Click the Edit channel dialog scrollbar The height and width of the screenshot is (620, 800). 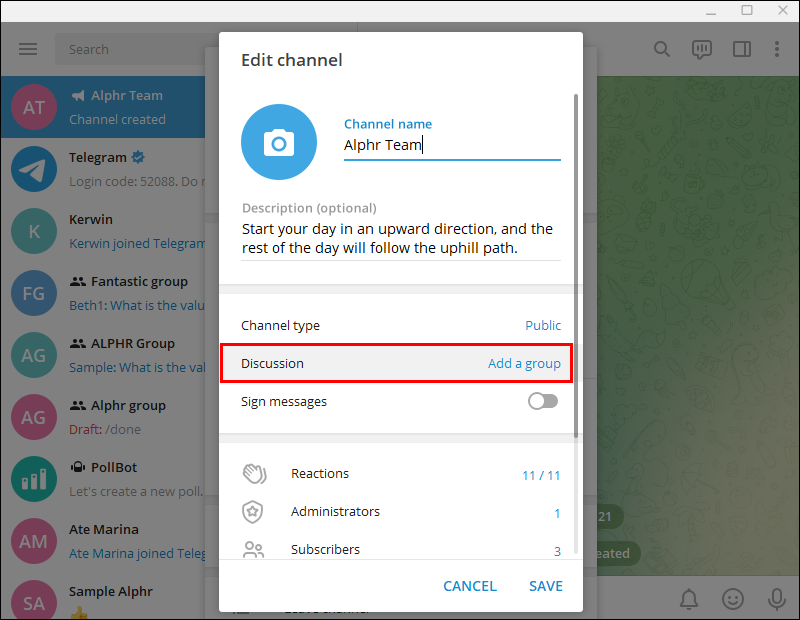pos(576,265)
